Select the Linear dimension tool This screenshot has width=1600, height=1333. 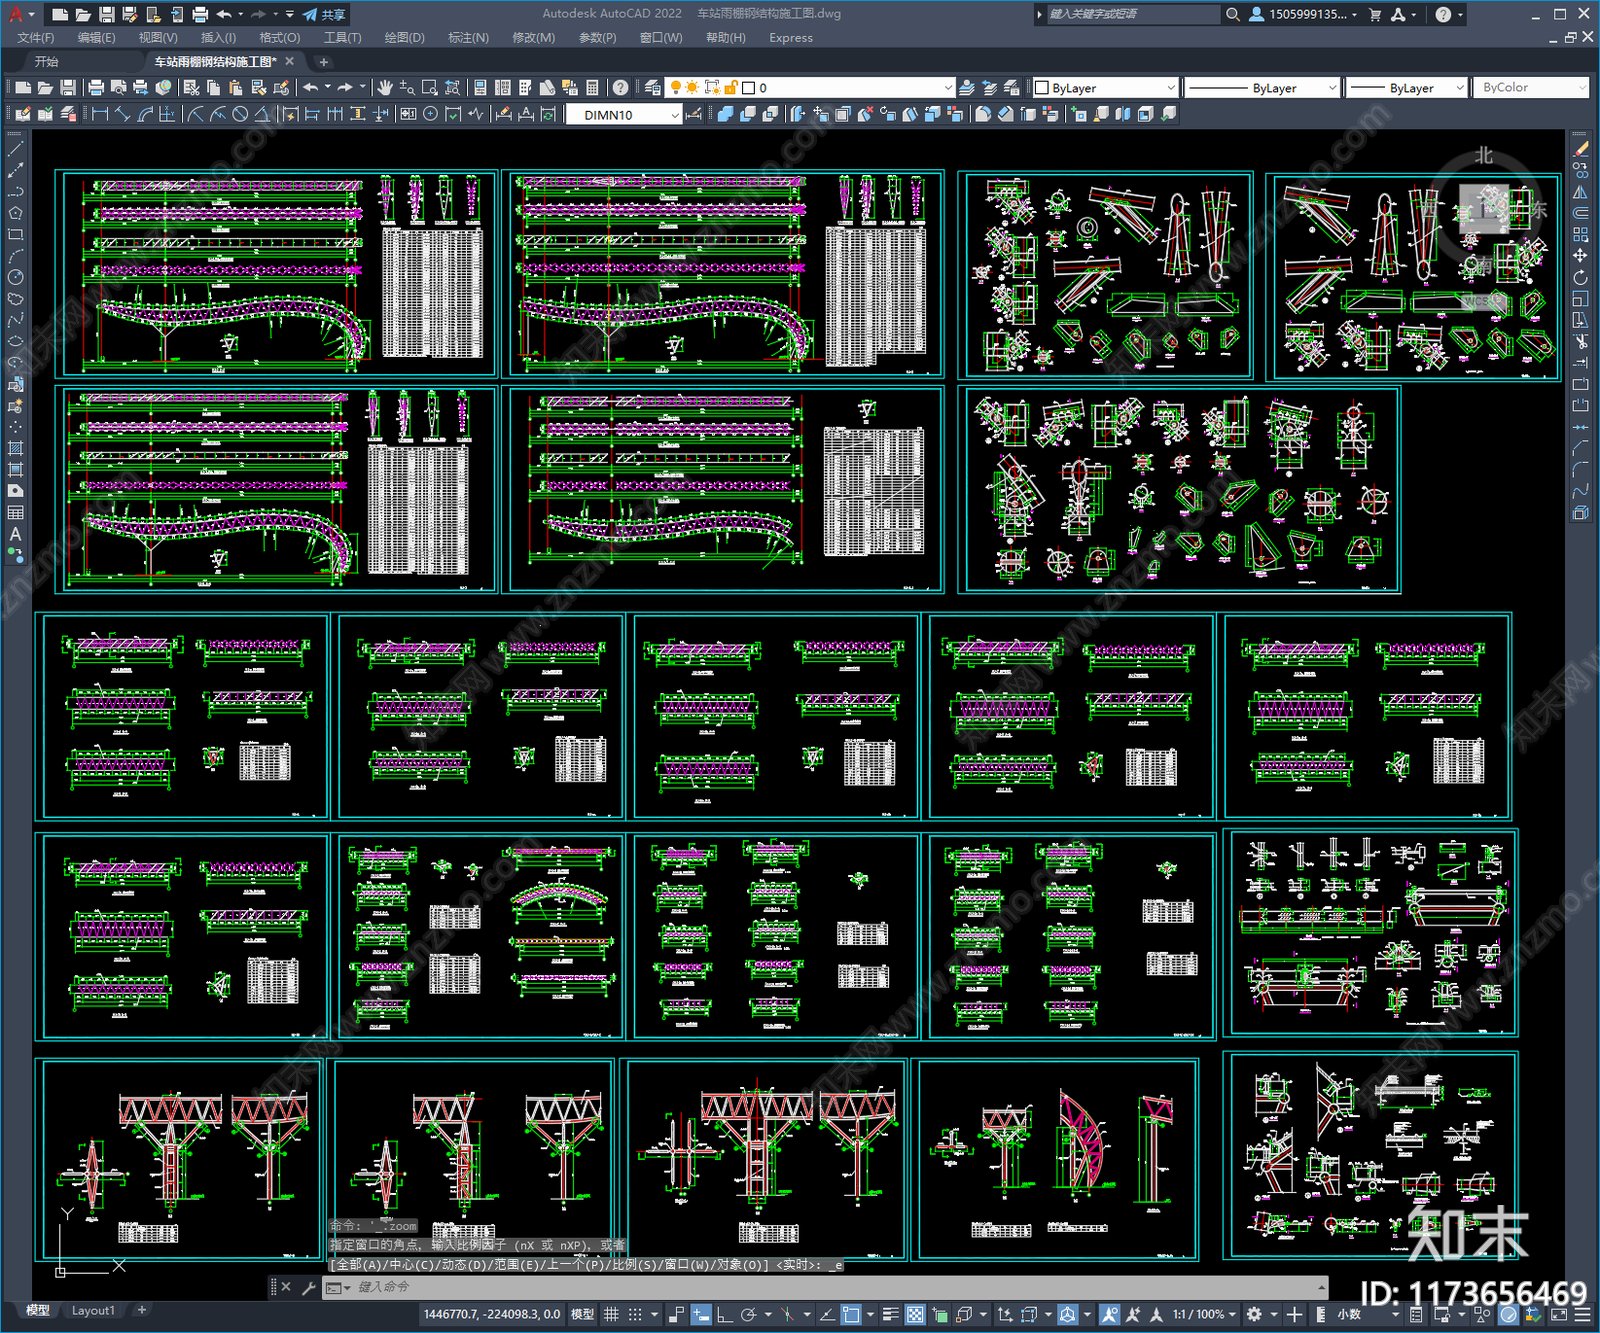[100, 114]
